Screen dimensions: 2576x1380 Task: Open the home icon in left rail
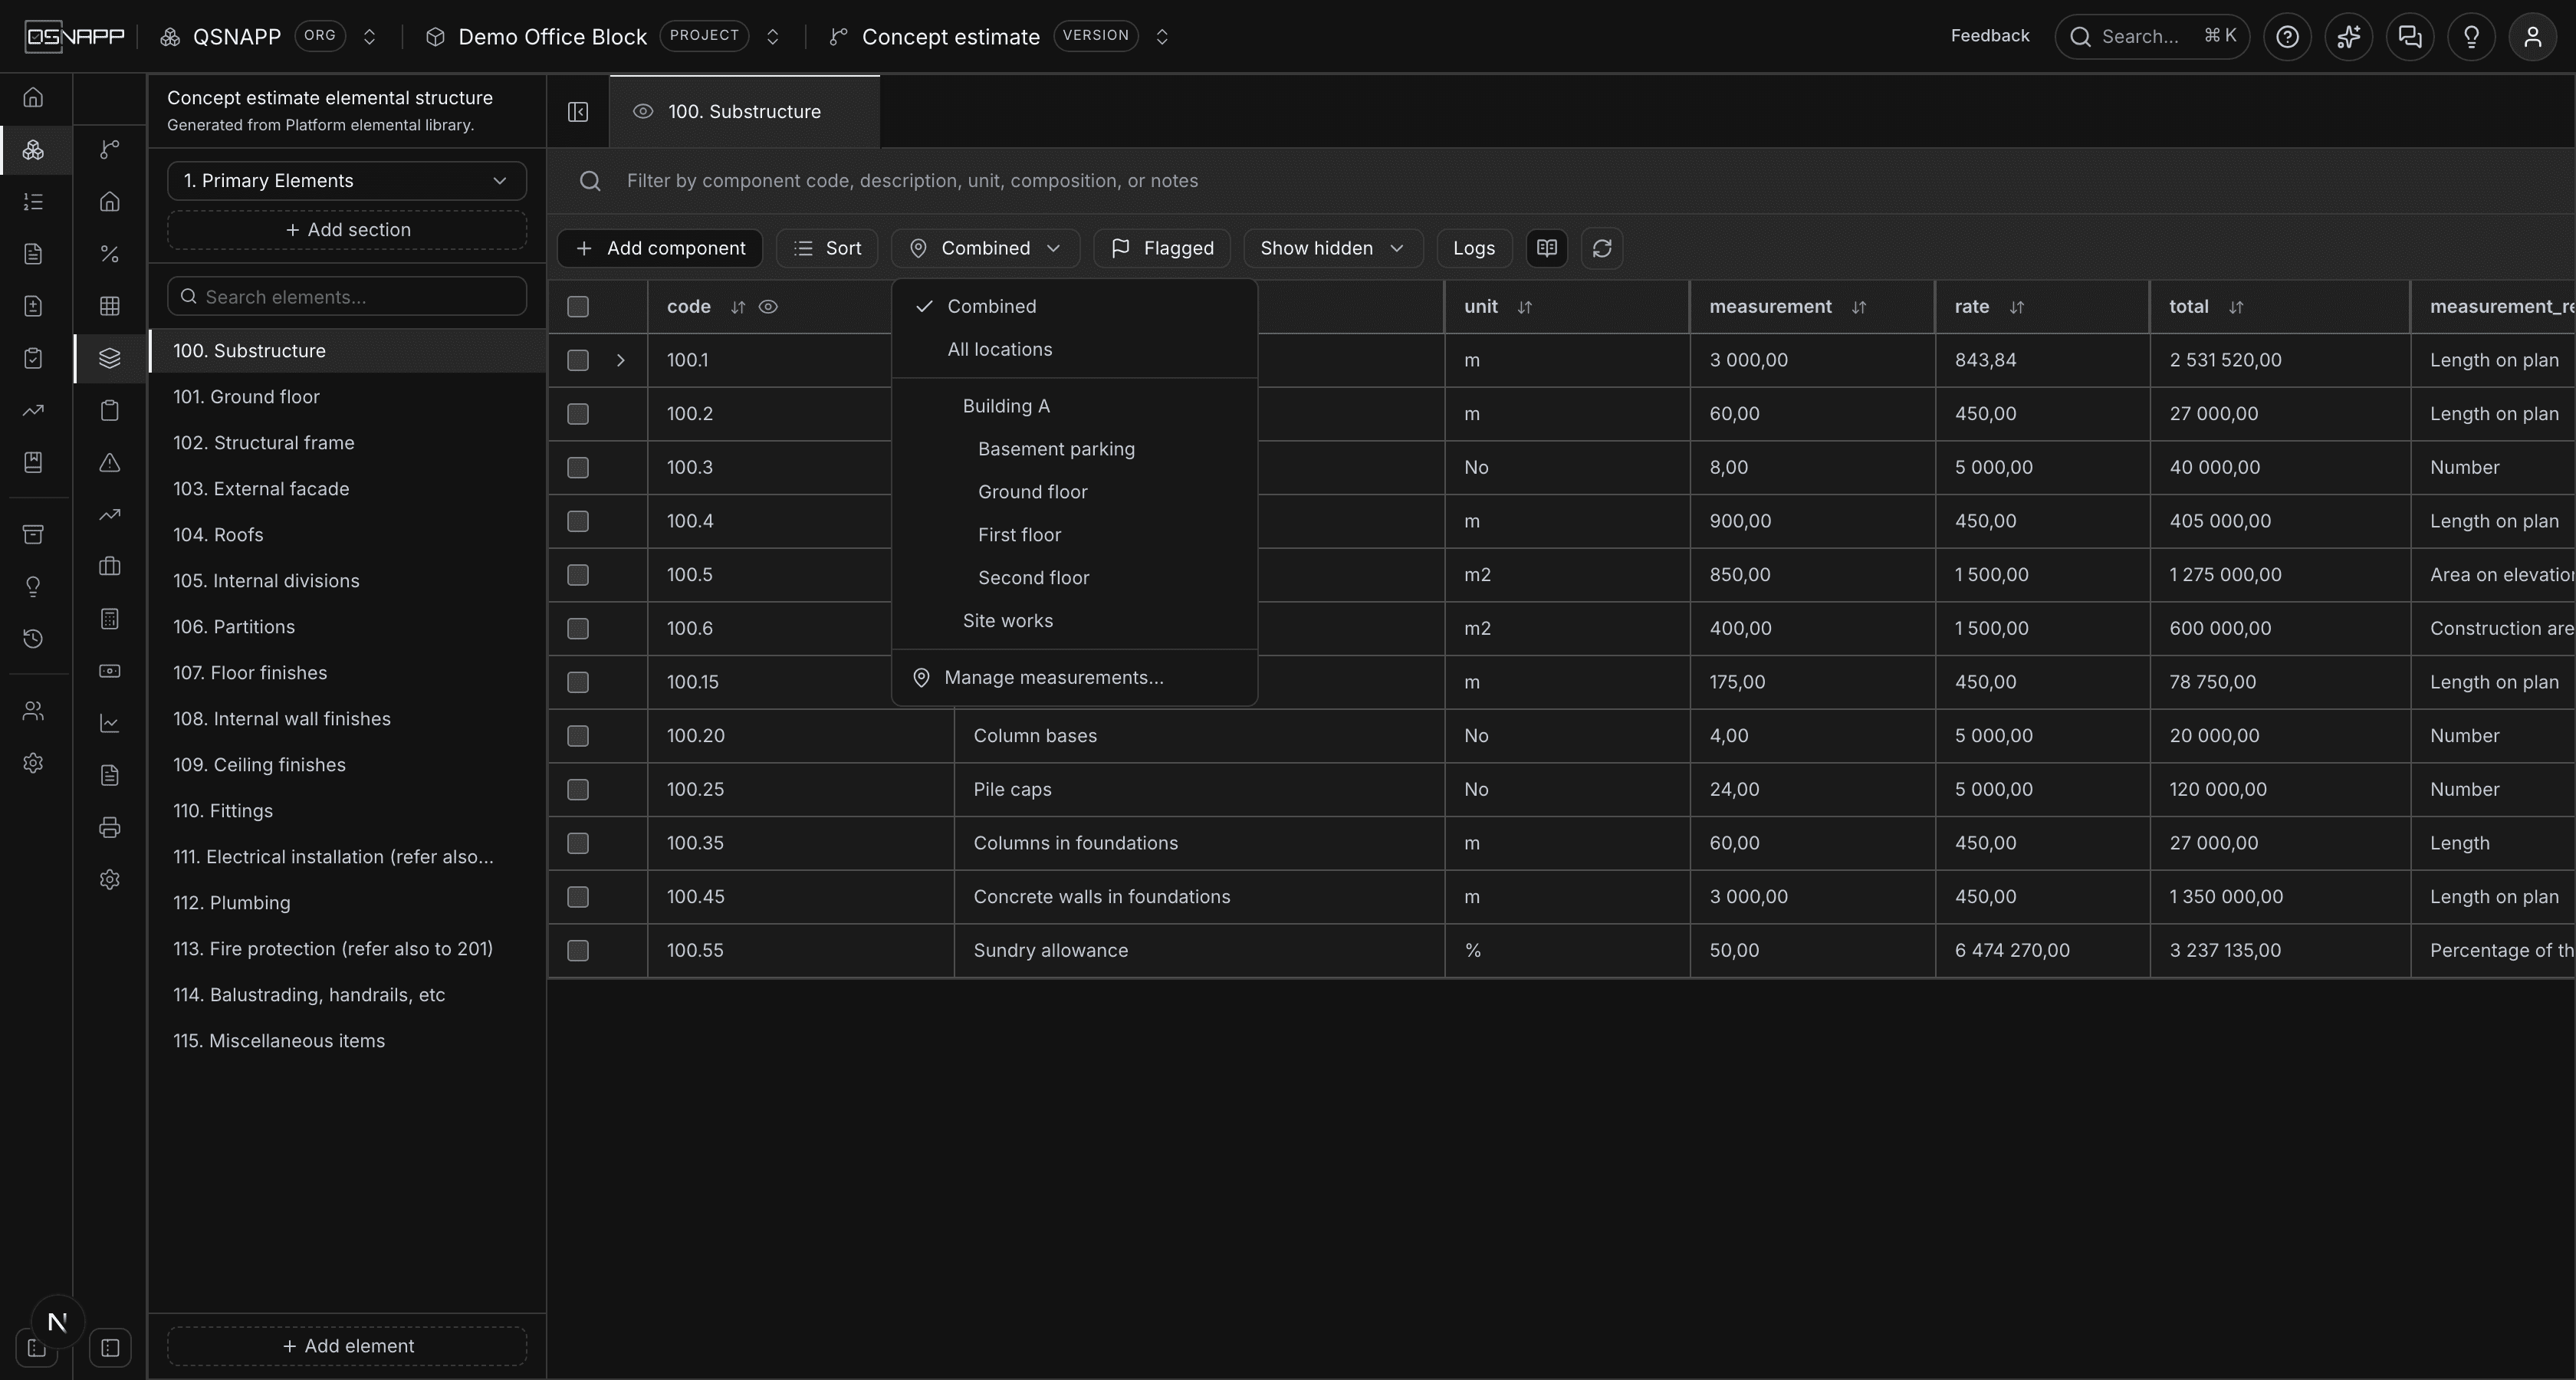coord(33,98)
